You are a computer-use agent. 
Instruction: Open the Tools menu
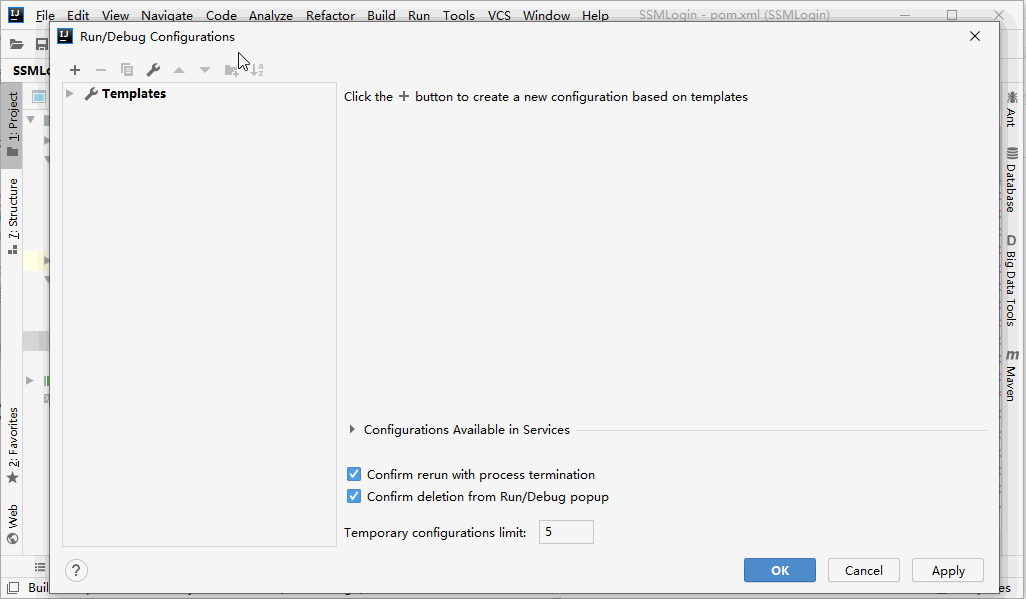(459, 15)
